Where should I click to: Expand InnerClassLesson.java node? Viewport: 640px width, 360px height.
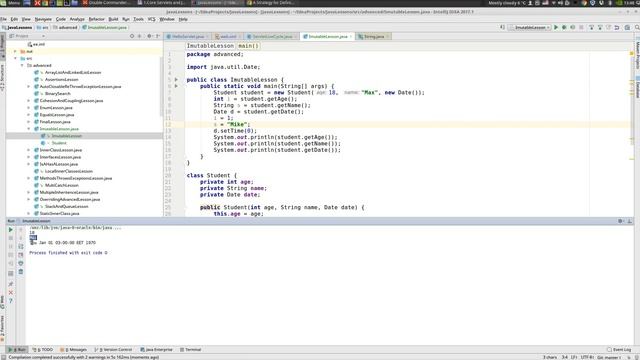[x=29, y=150]
